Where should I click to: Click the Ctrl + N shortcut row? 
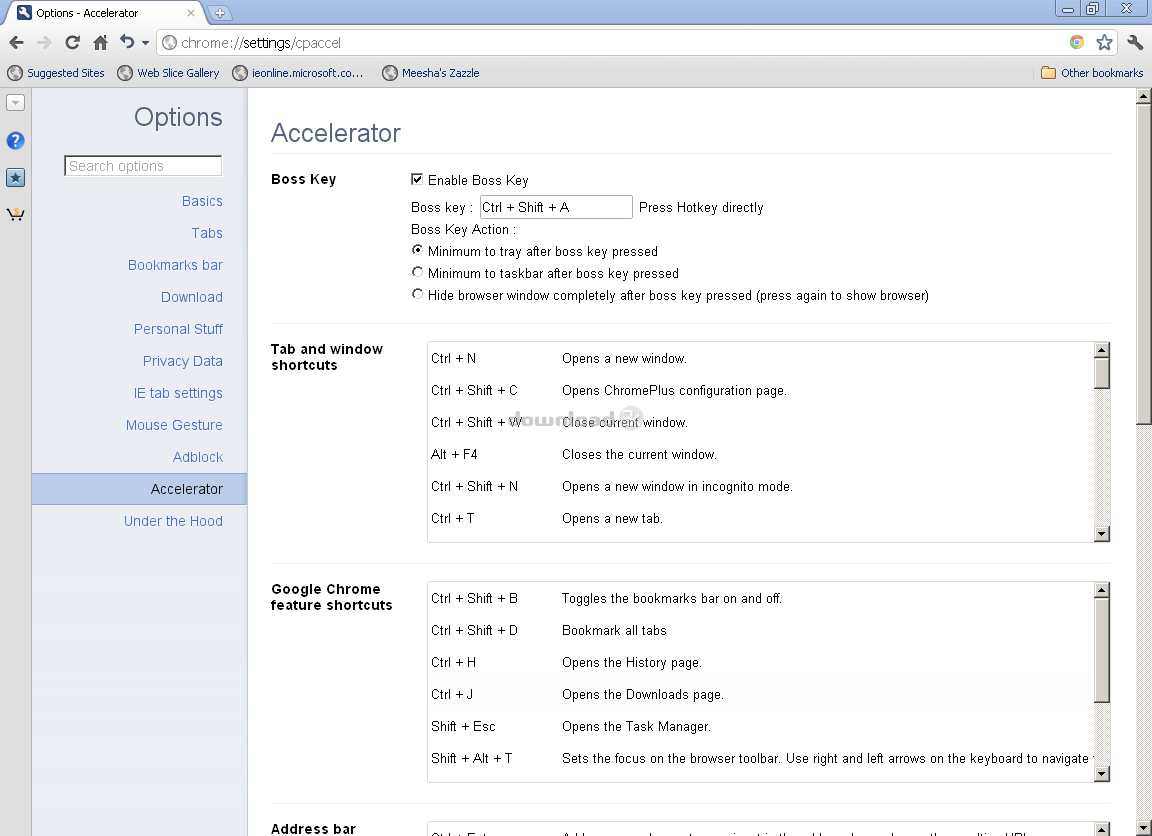click(760, 358)
